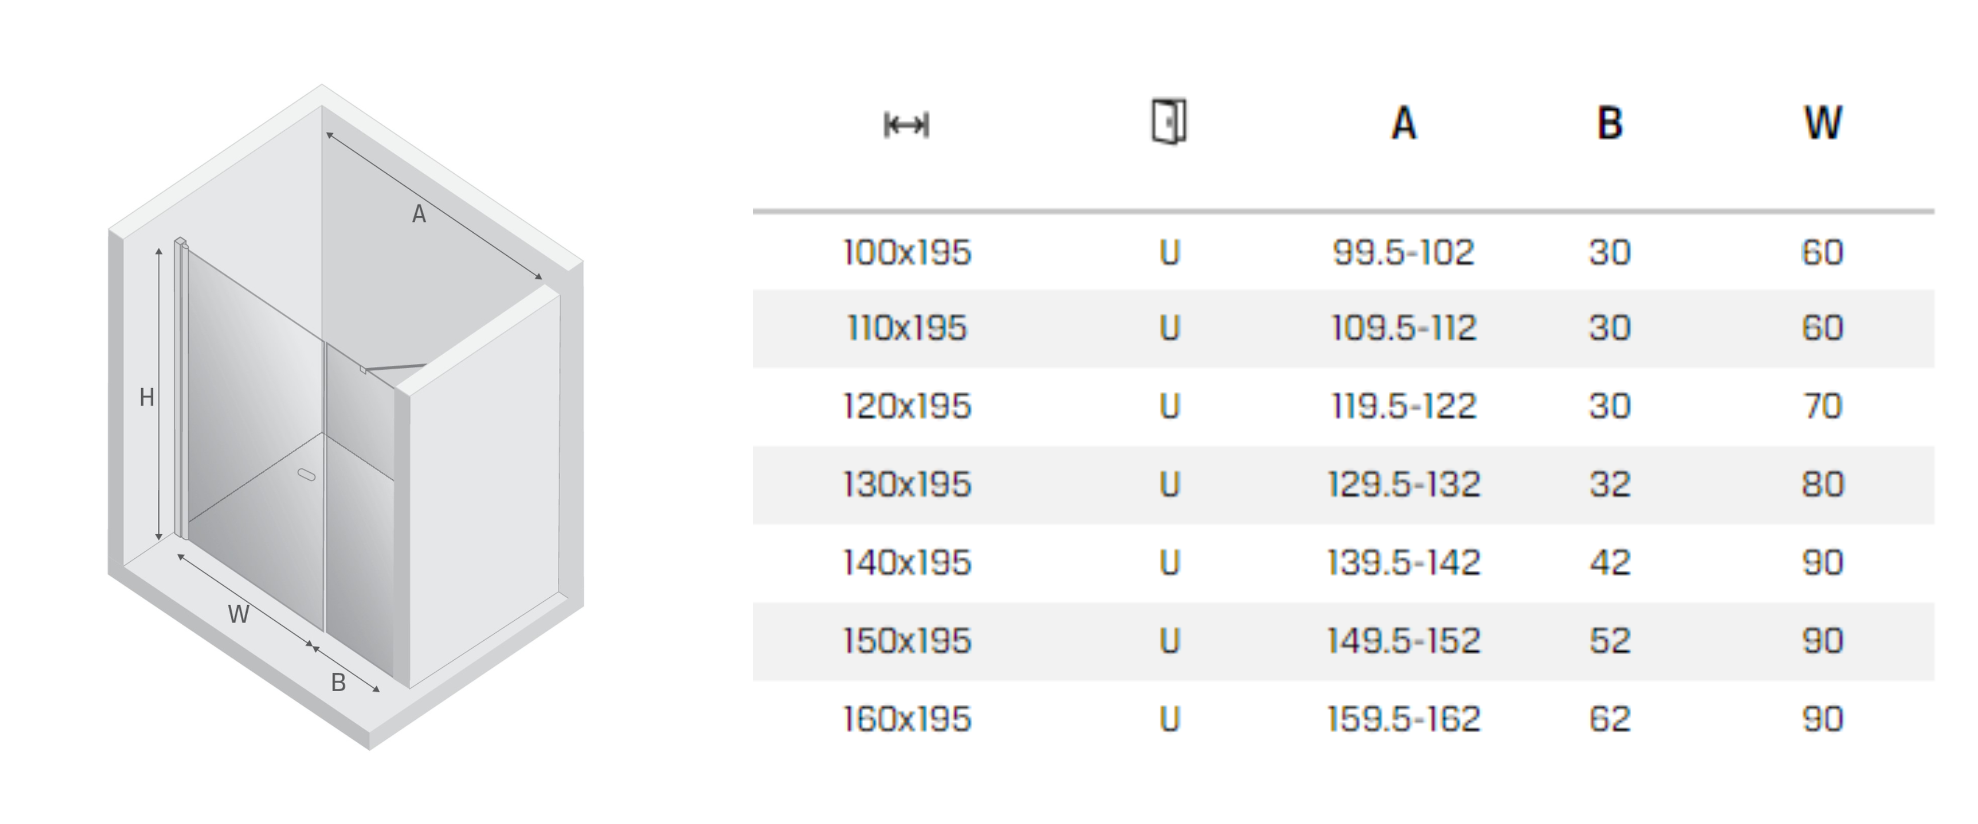This screenshot has height=824, width=1978.
Task: Click the width dimension arrow icon header
Action: click(906, 125)
